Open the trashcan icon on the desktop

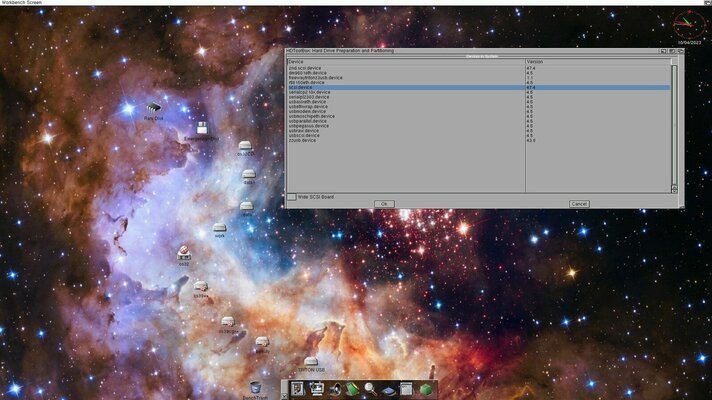tap(256, 388)
